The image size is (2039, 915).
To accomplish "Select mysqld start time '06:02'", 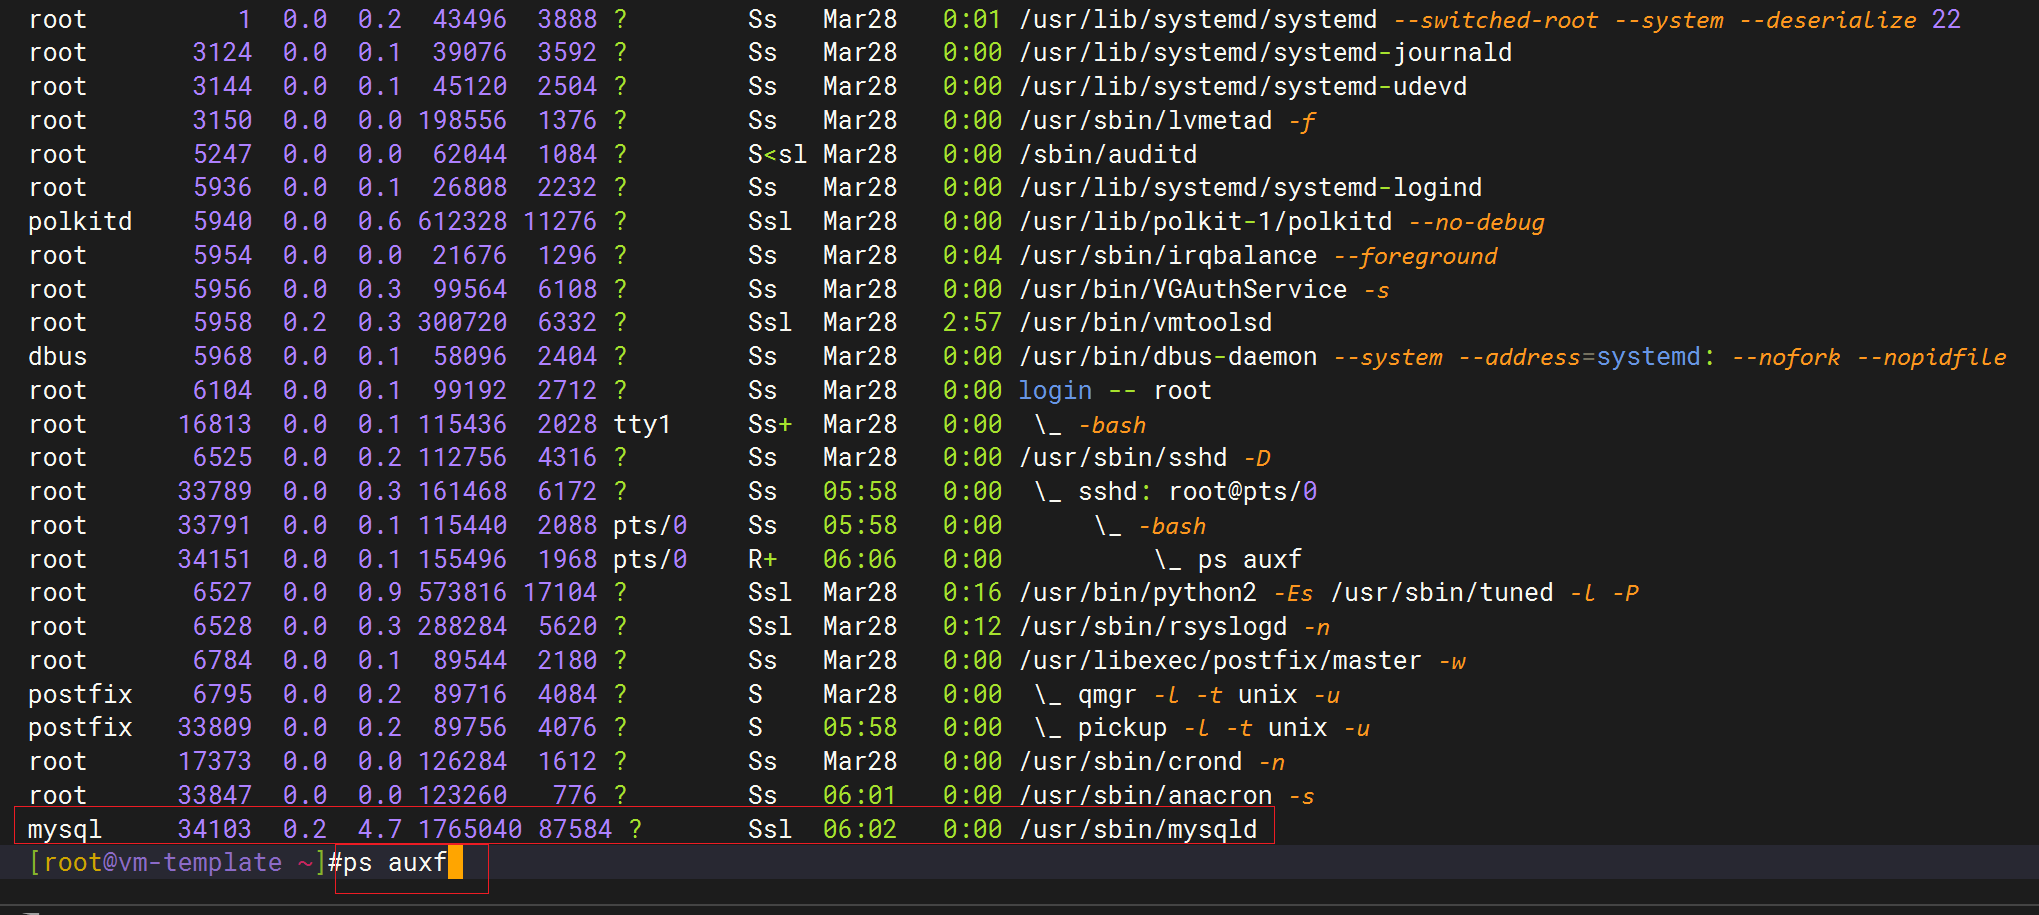I will tap(860, 829).
